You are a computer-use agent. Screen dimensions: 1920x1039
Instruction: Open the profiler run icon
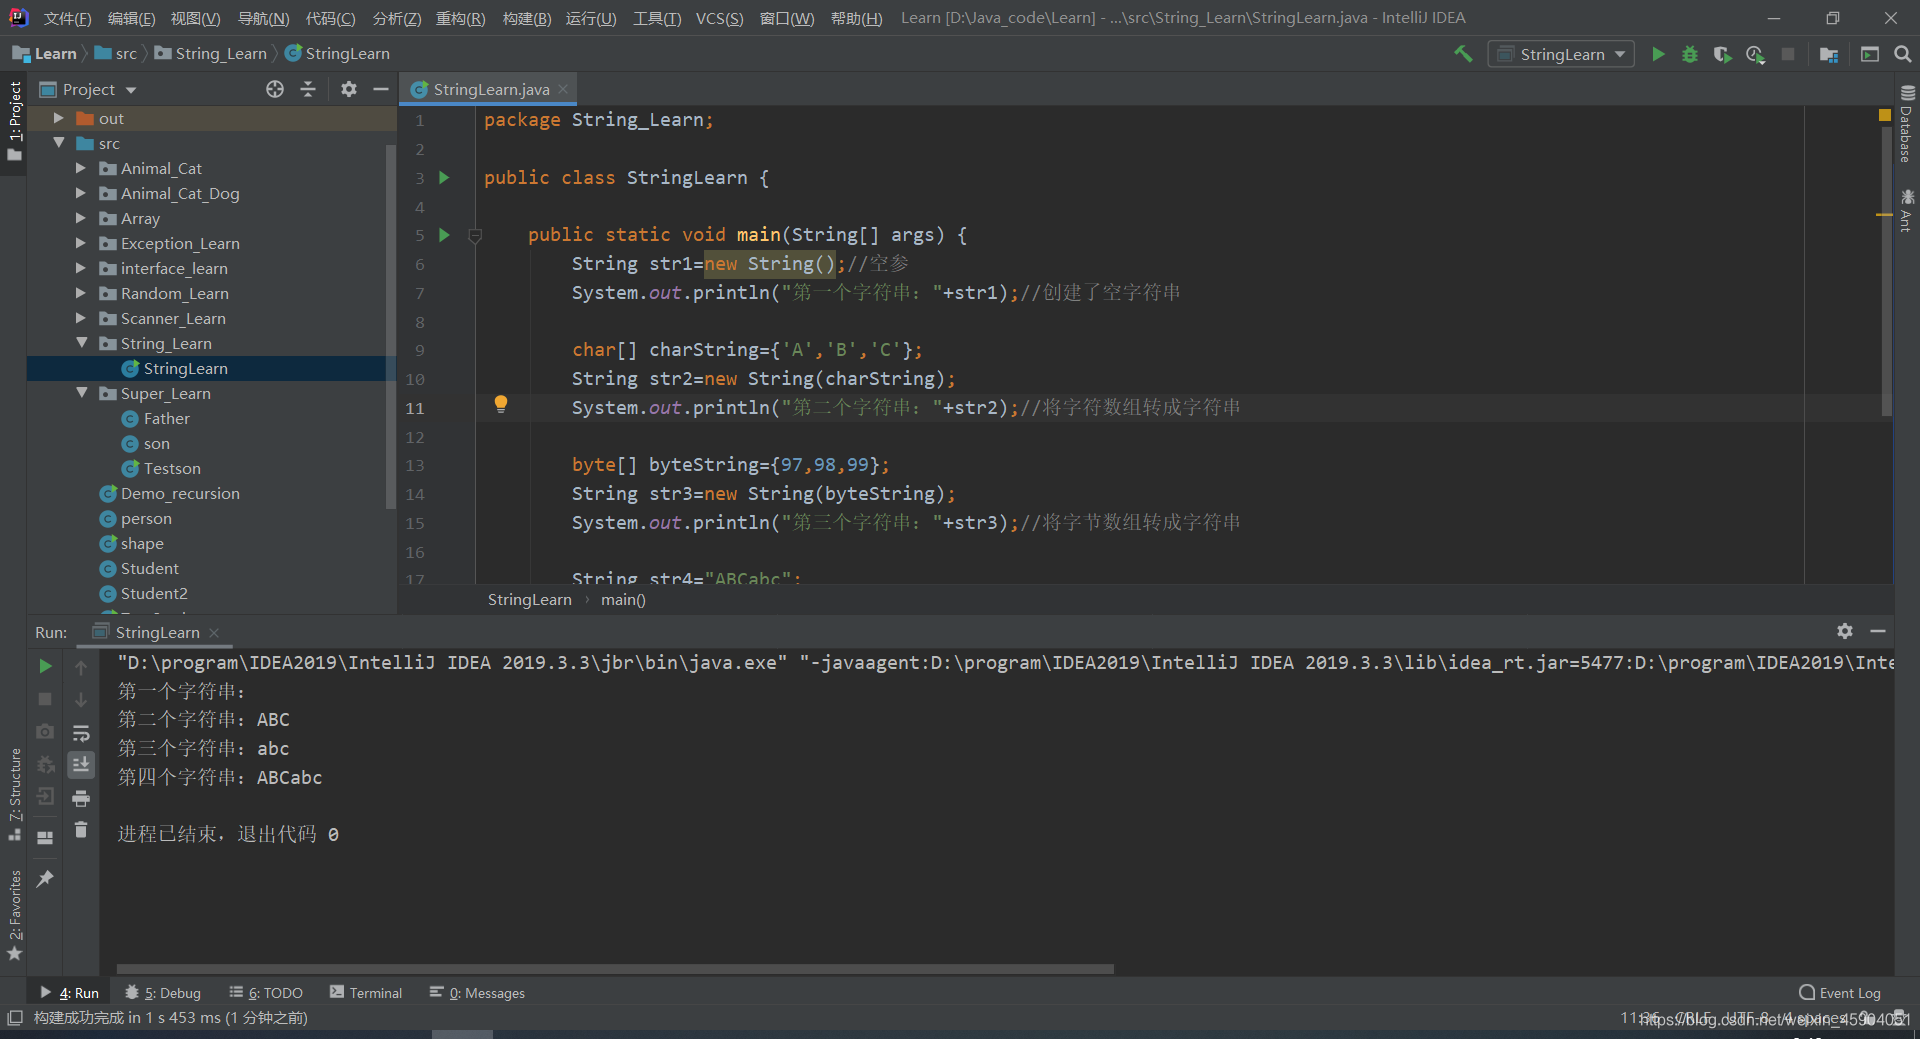tap(1755, 54)
